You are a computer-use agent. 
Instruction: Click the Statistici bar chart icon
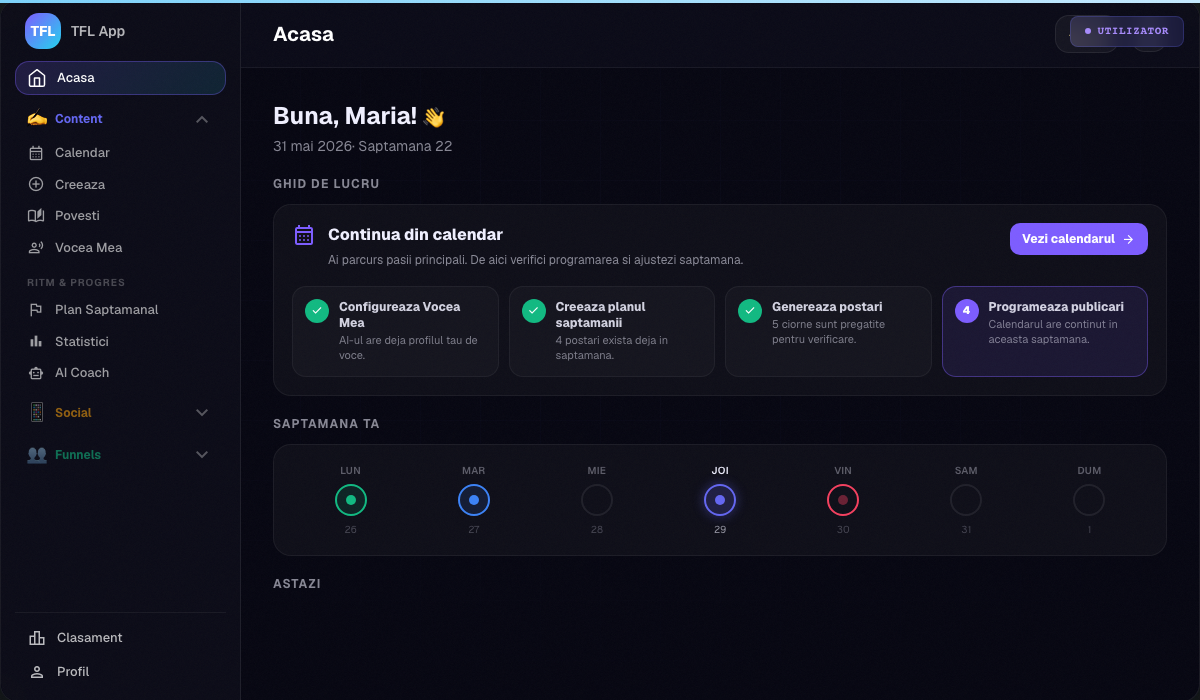36,341
